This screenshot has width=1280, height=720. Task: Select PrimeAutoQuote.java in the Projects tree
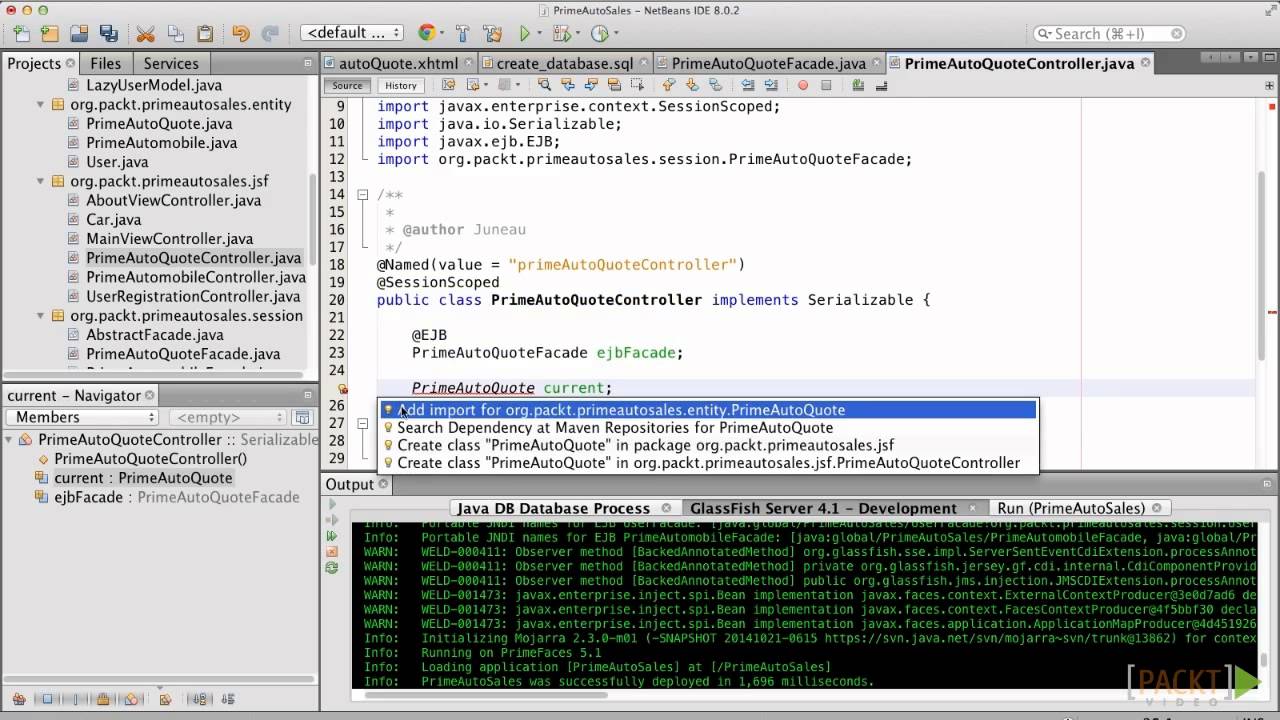point(159,124)
